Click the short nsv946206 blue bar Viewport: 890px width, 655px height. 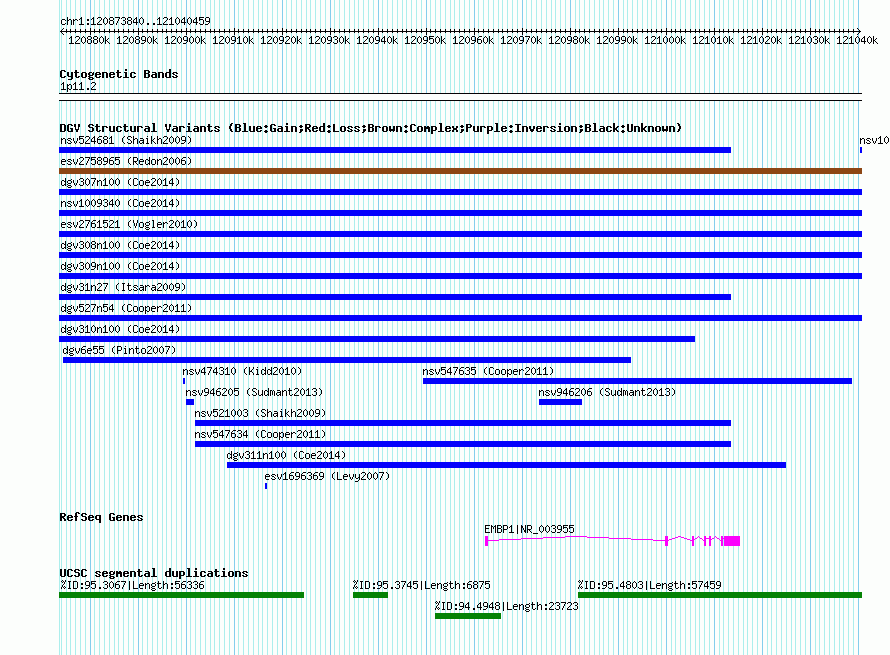click(x=560, y=402)
